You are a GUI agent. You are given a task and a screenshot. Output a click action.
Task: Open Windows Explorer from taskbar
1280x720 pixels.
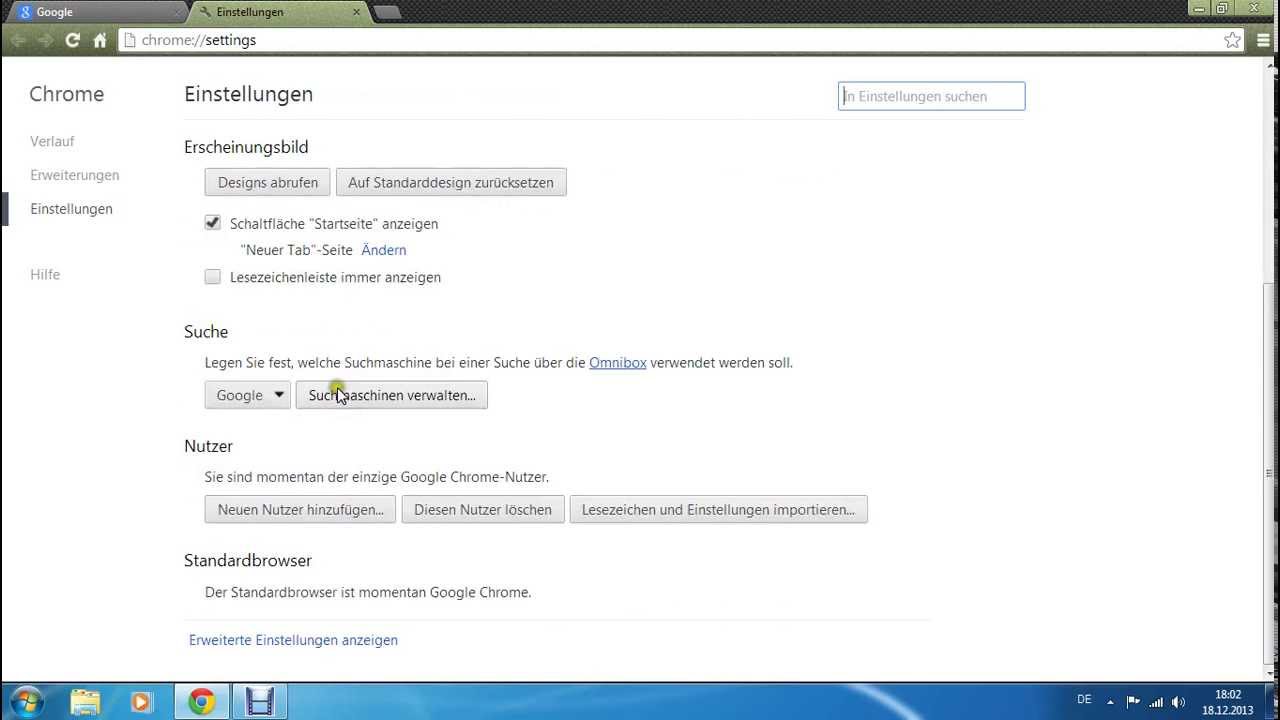(85, 702)
